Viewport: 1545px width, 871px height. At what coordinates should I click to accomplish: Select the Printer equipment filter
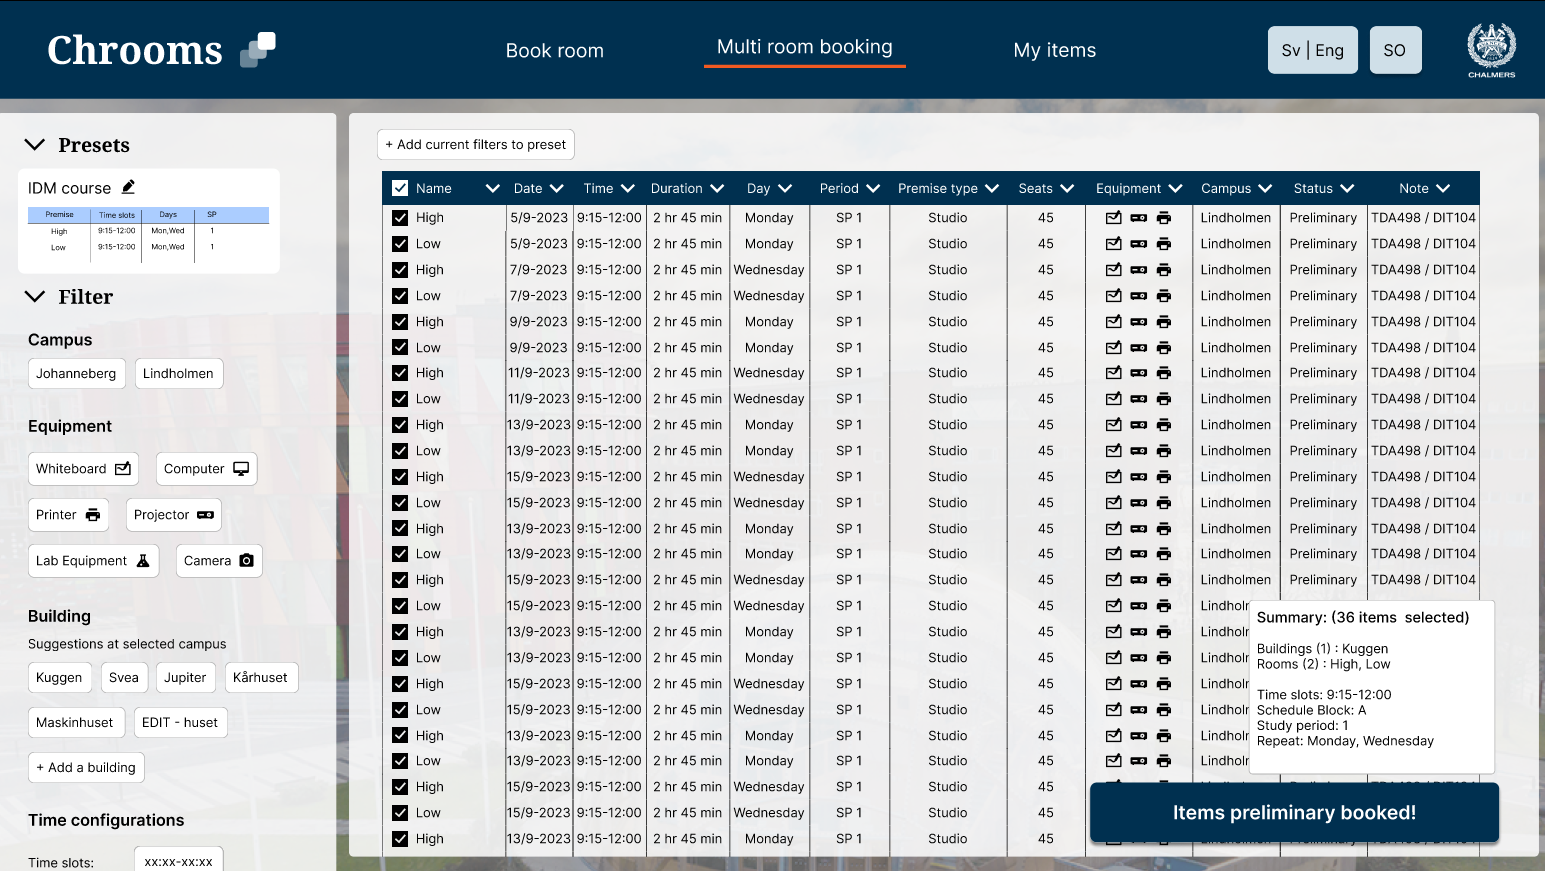(68, 515)
